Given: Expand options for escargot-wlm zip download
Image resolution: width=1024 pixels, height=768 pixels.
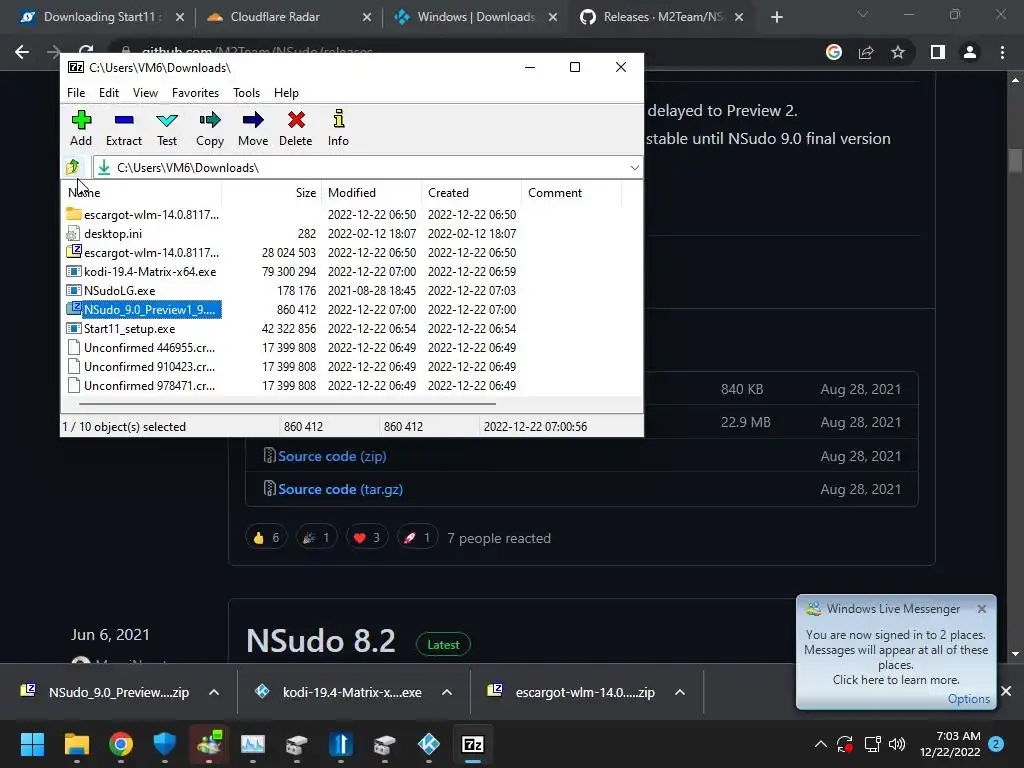Looking at the screenshot, I should (680, 692).
